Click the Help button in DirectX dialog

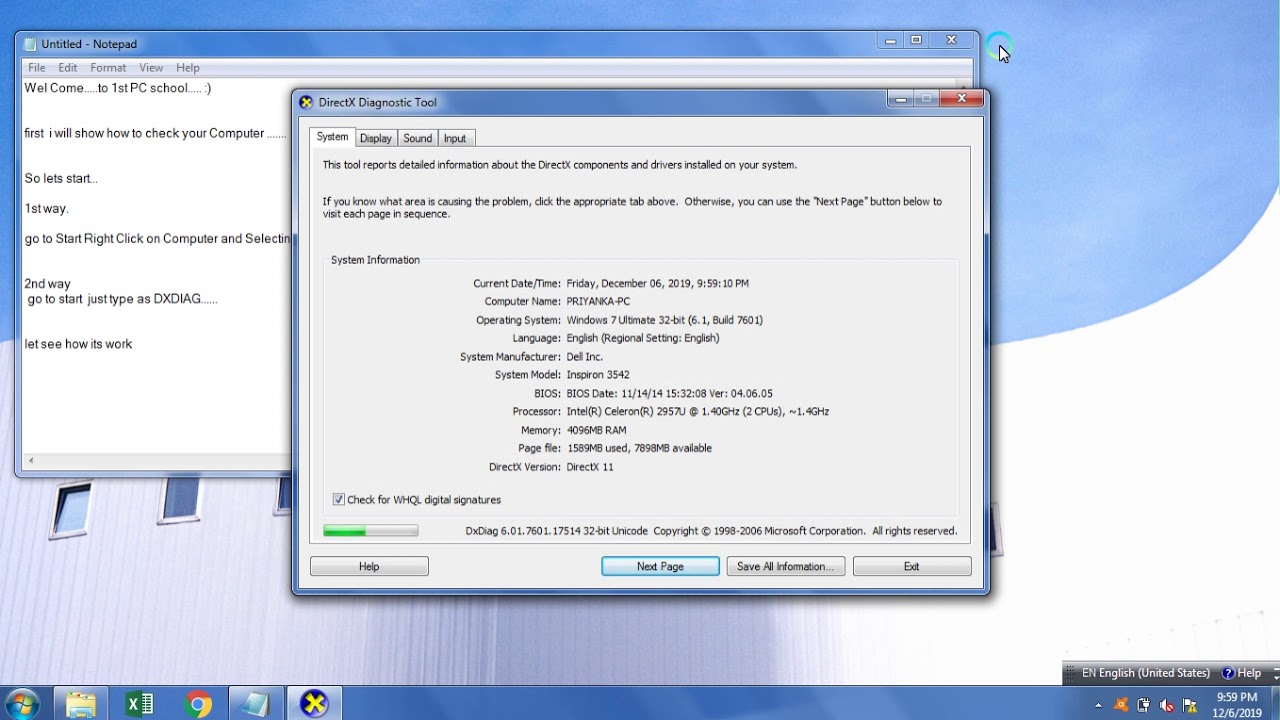tap(369, 566)
